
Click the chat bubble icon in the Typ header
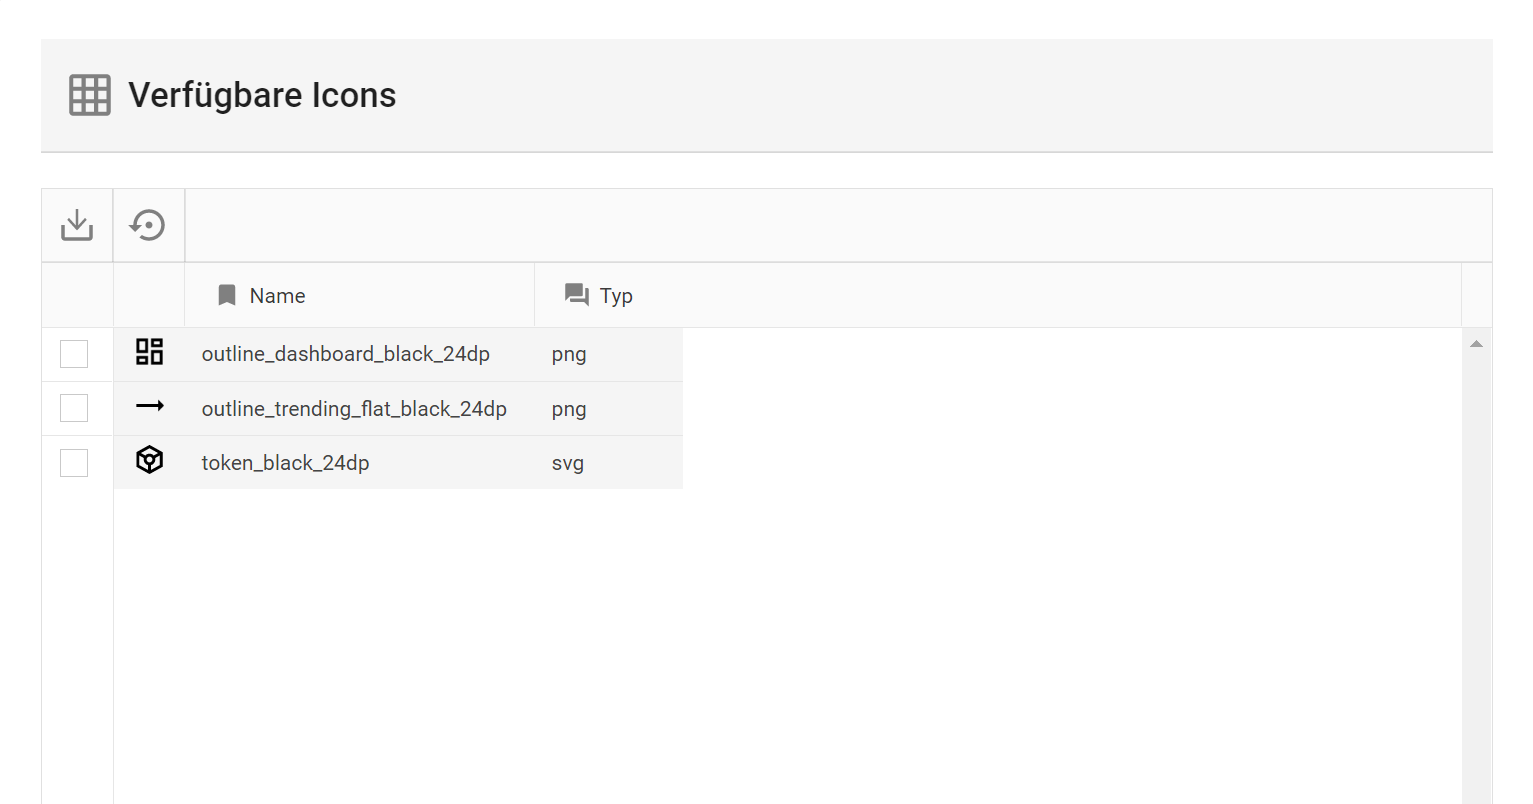coord(576,294)
